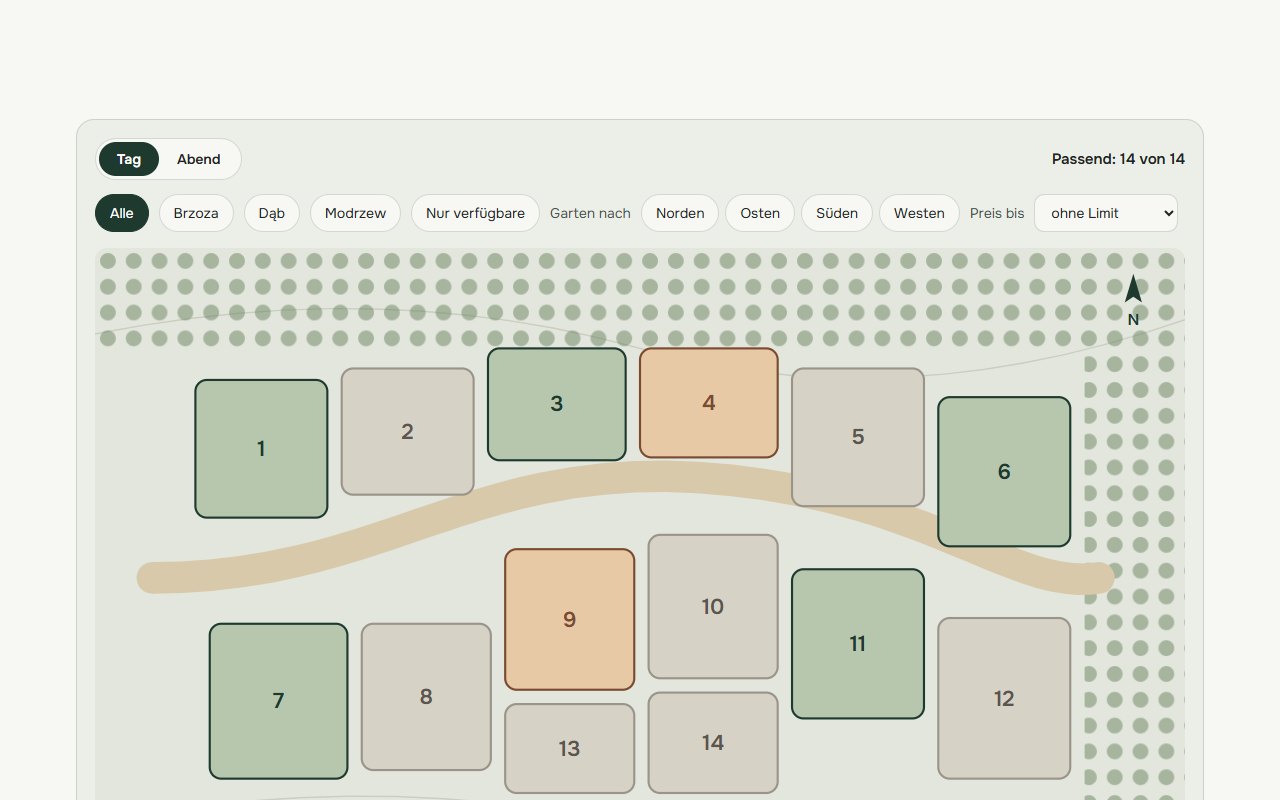1280x800 pixels.
Task: Switch to Abend view
Action: coord(199,159)
